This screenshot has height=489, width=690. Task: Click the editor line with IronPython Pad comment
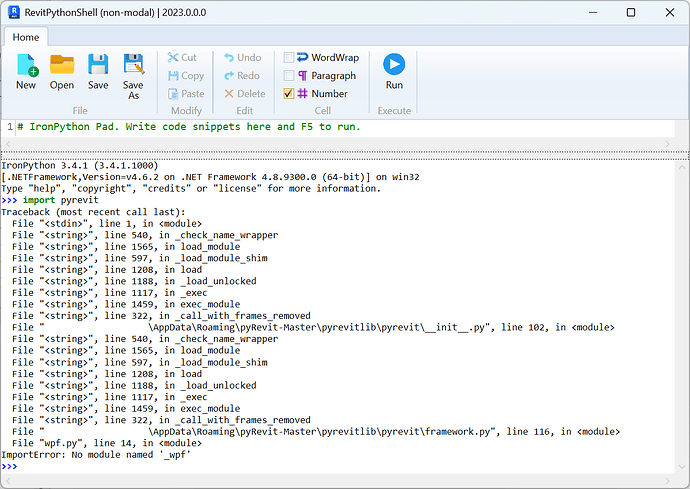(x=189, y=127)
